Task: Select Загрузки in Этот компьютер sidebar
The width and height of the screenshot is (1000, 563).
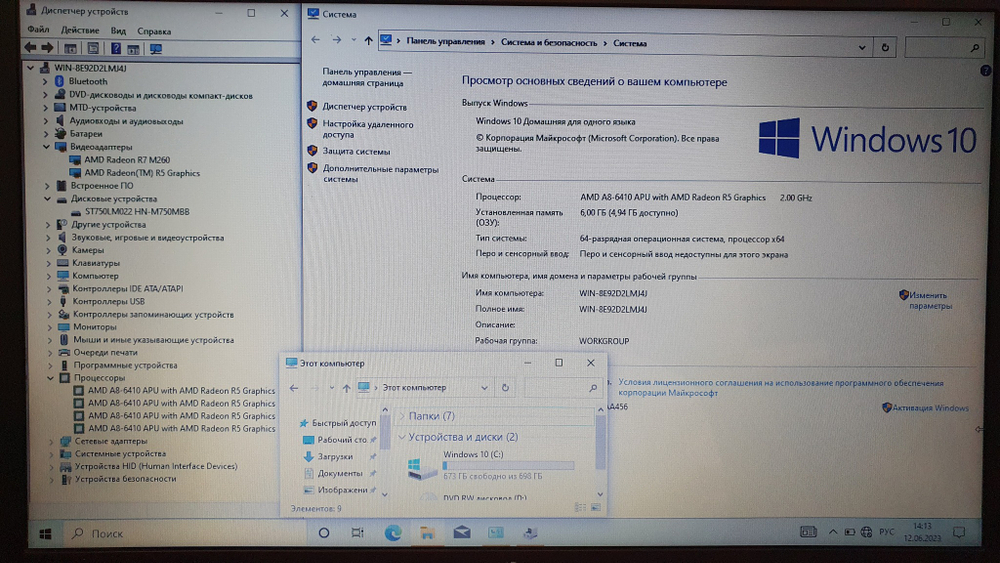Action: 335,457
